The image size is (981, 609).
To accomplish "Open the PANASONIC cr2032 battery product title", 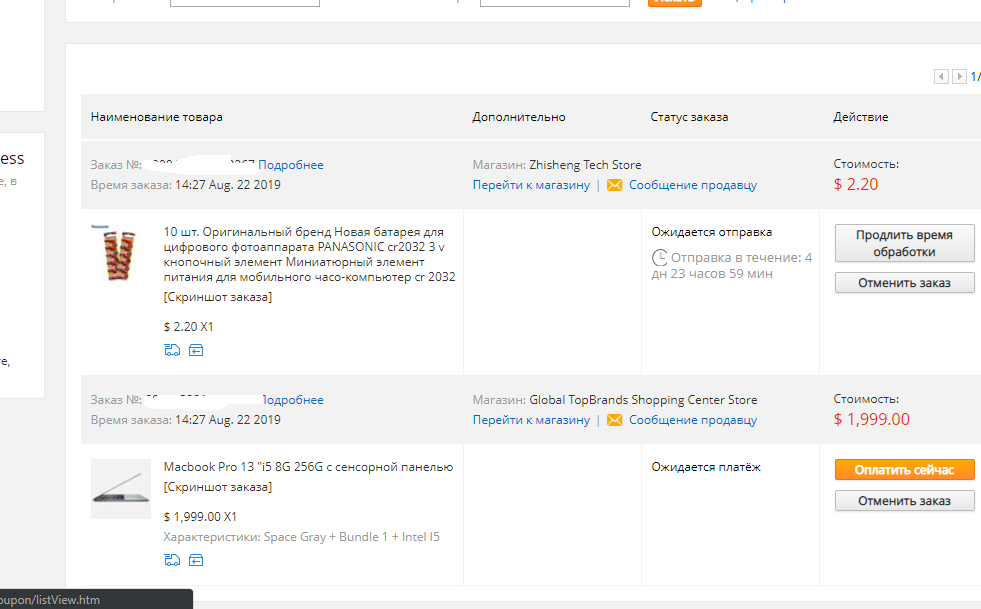I will (x=310, y=254).
